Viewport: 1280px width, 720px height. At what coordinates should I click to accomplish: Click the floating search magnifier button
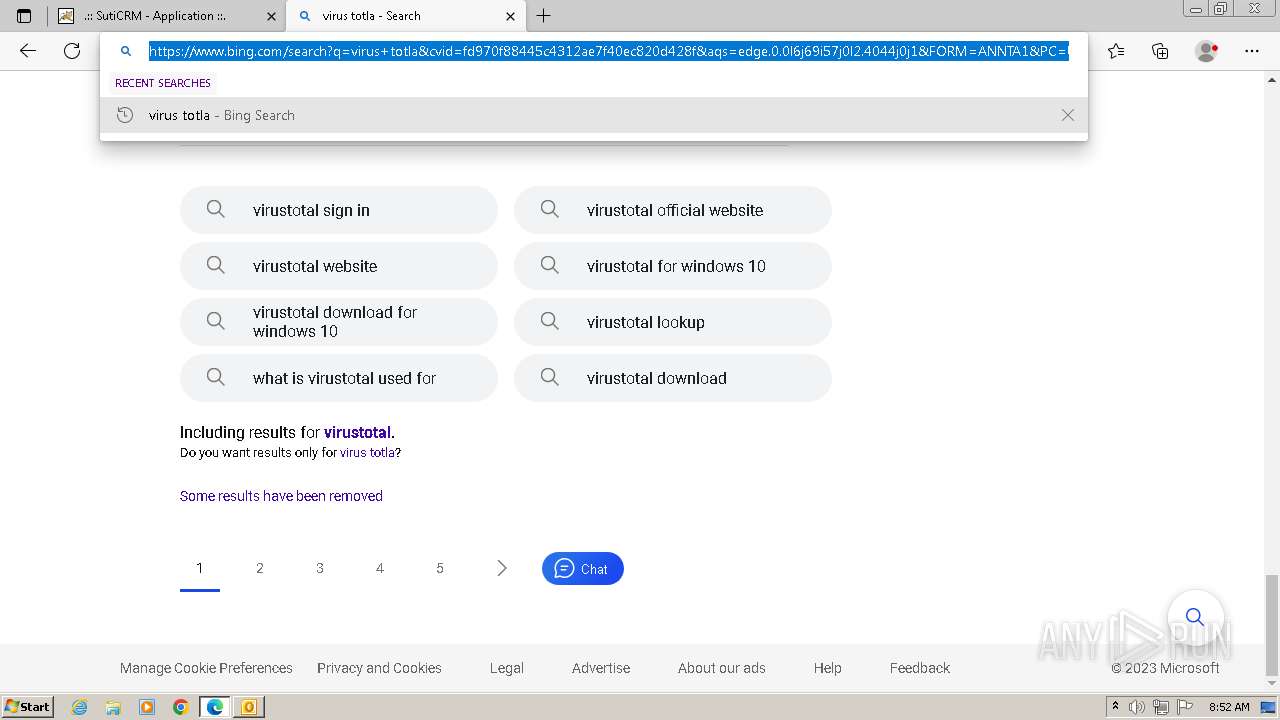pos(1195,616)
